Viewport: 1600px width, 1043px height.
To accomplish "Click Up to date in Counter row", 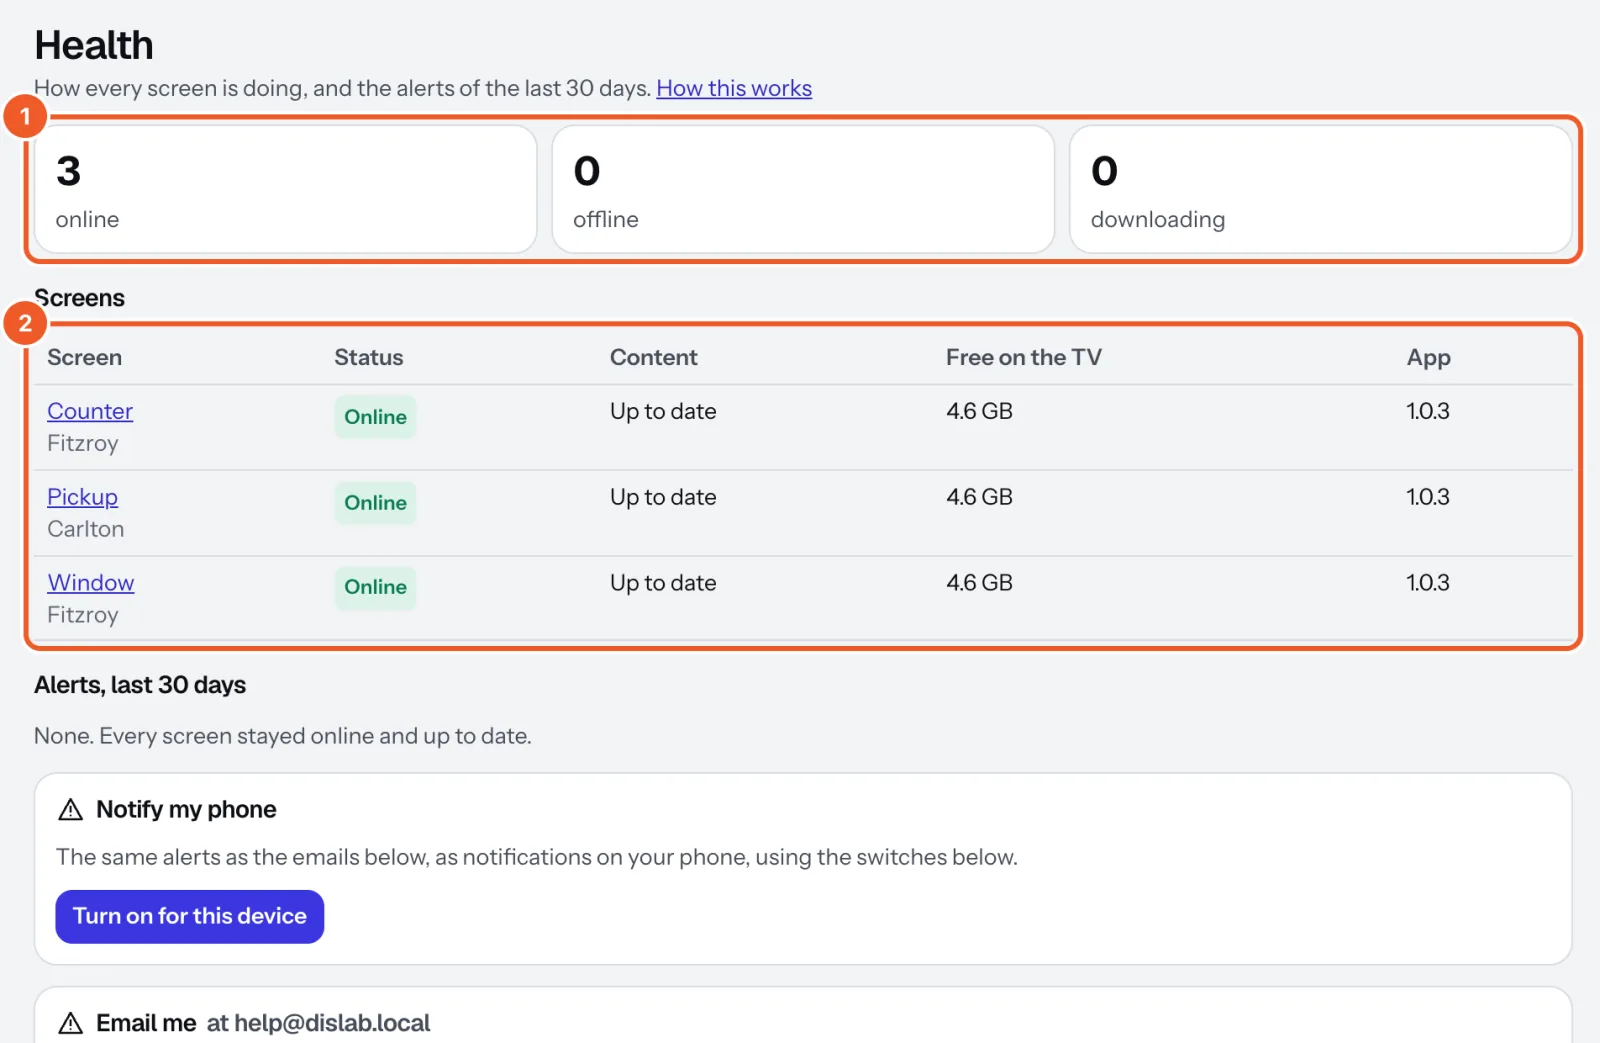I will tap(663, 411).
